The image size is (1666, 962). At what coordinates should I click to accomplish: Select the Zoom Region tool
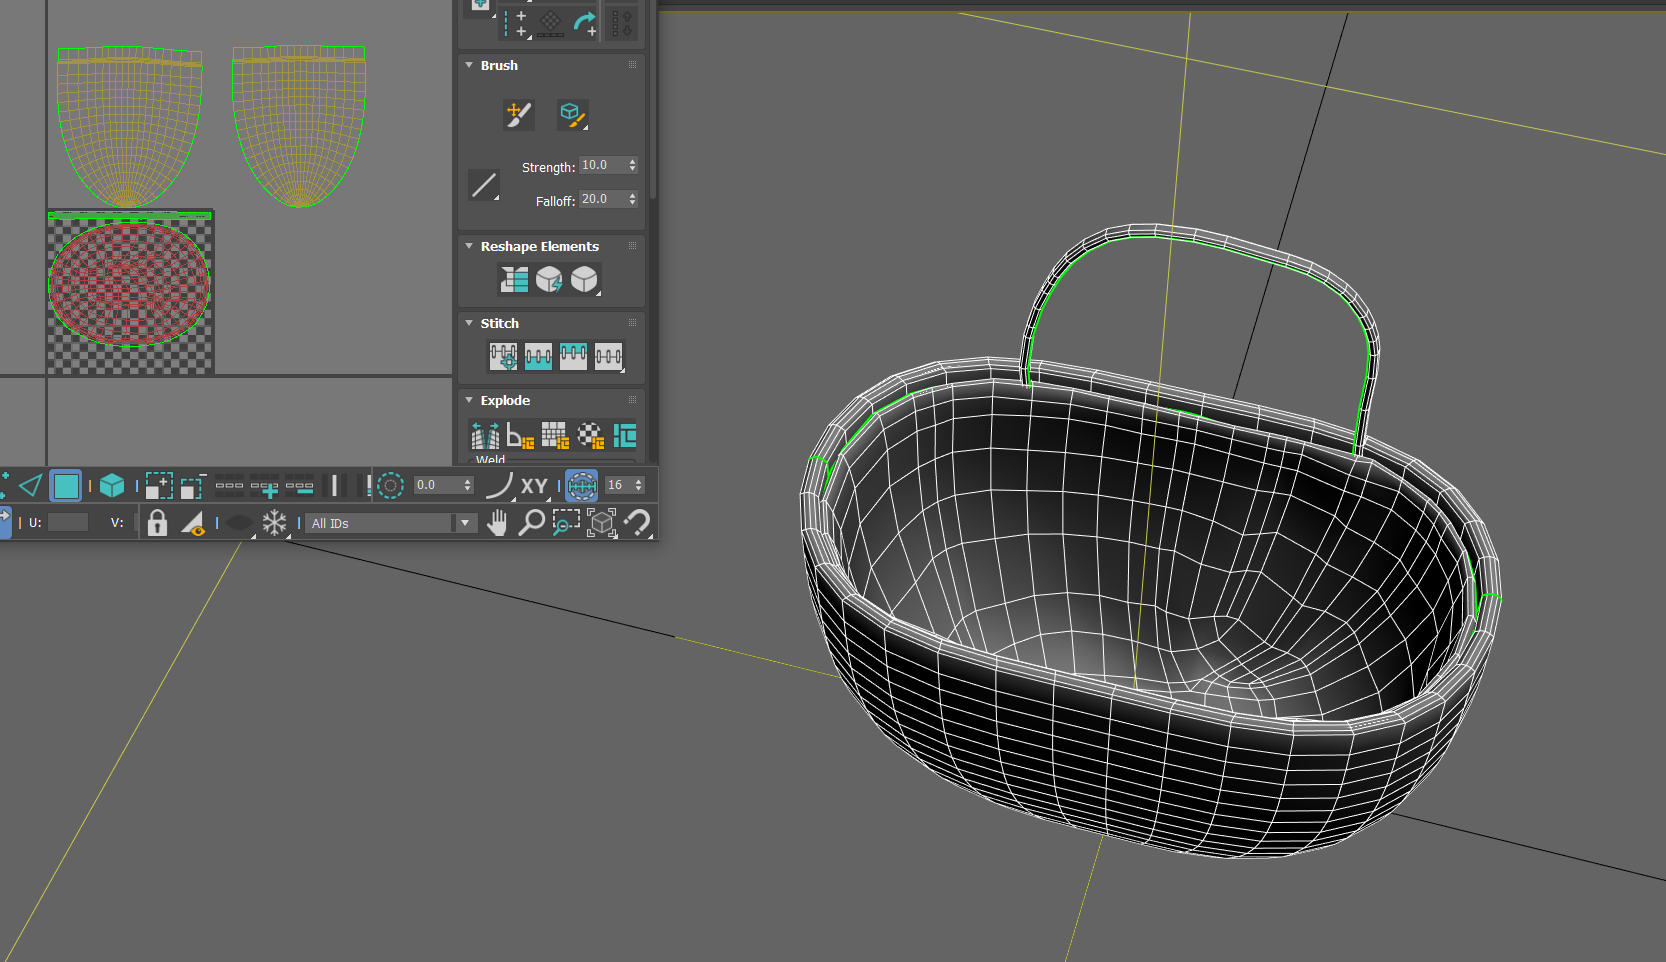click(x=566, y=522)
